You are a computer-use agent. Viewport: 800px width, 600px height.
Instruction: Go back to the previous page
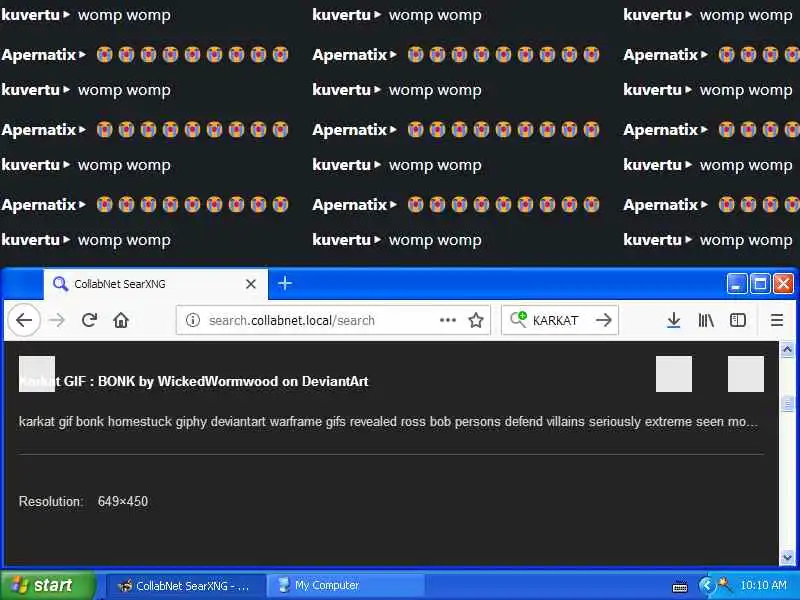[x=24, y=320]
